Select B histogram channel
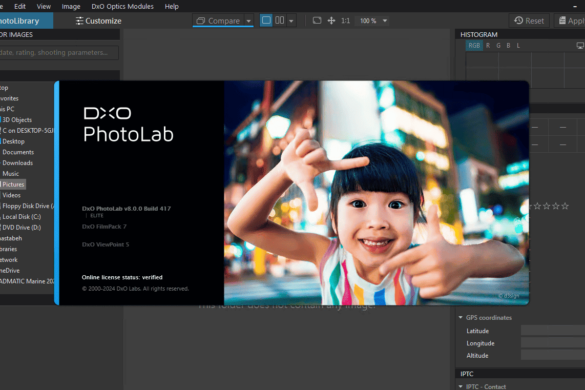The width and height of the screenshot is (585, 390). coord(508,46)
